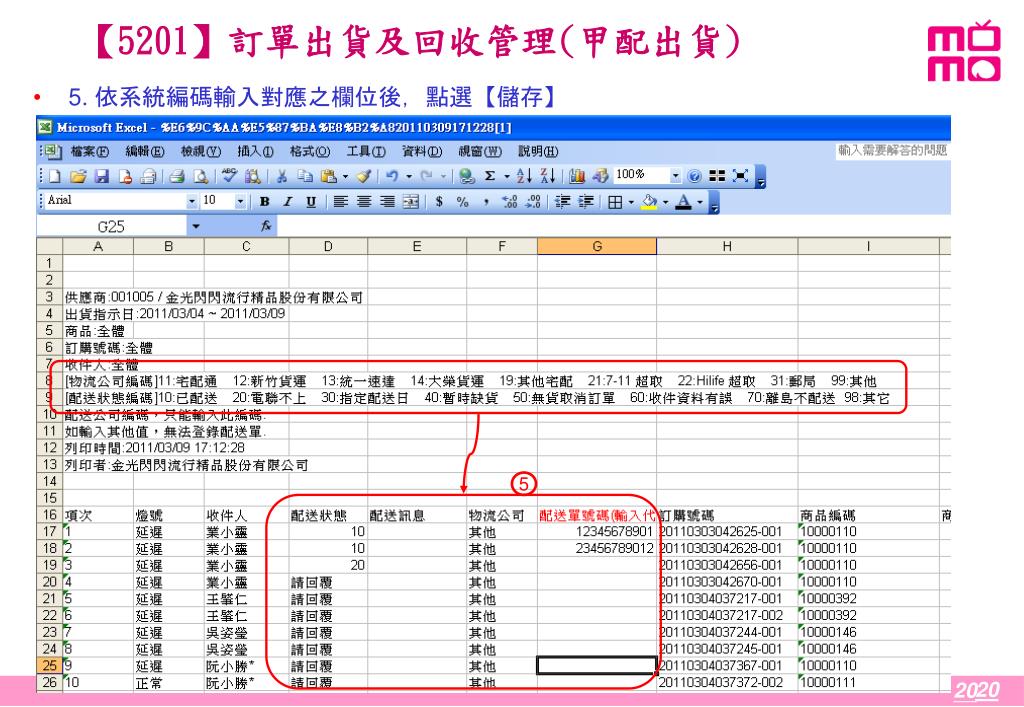Open the 編輯(E) menu
Image resolution: width=1024 pixels, height=707 pixels.
pos(145,151)
